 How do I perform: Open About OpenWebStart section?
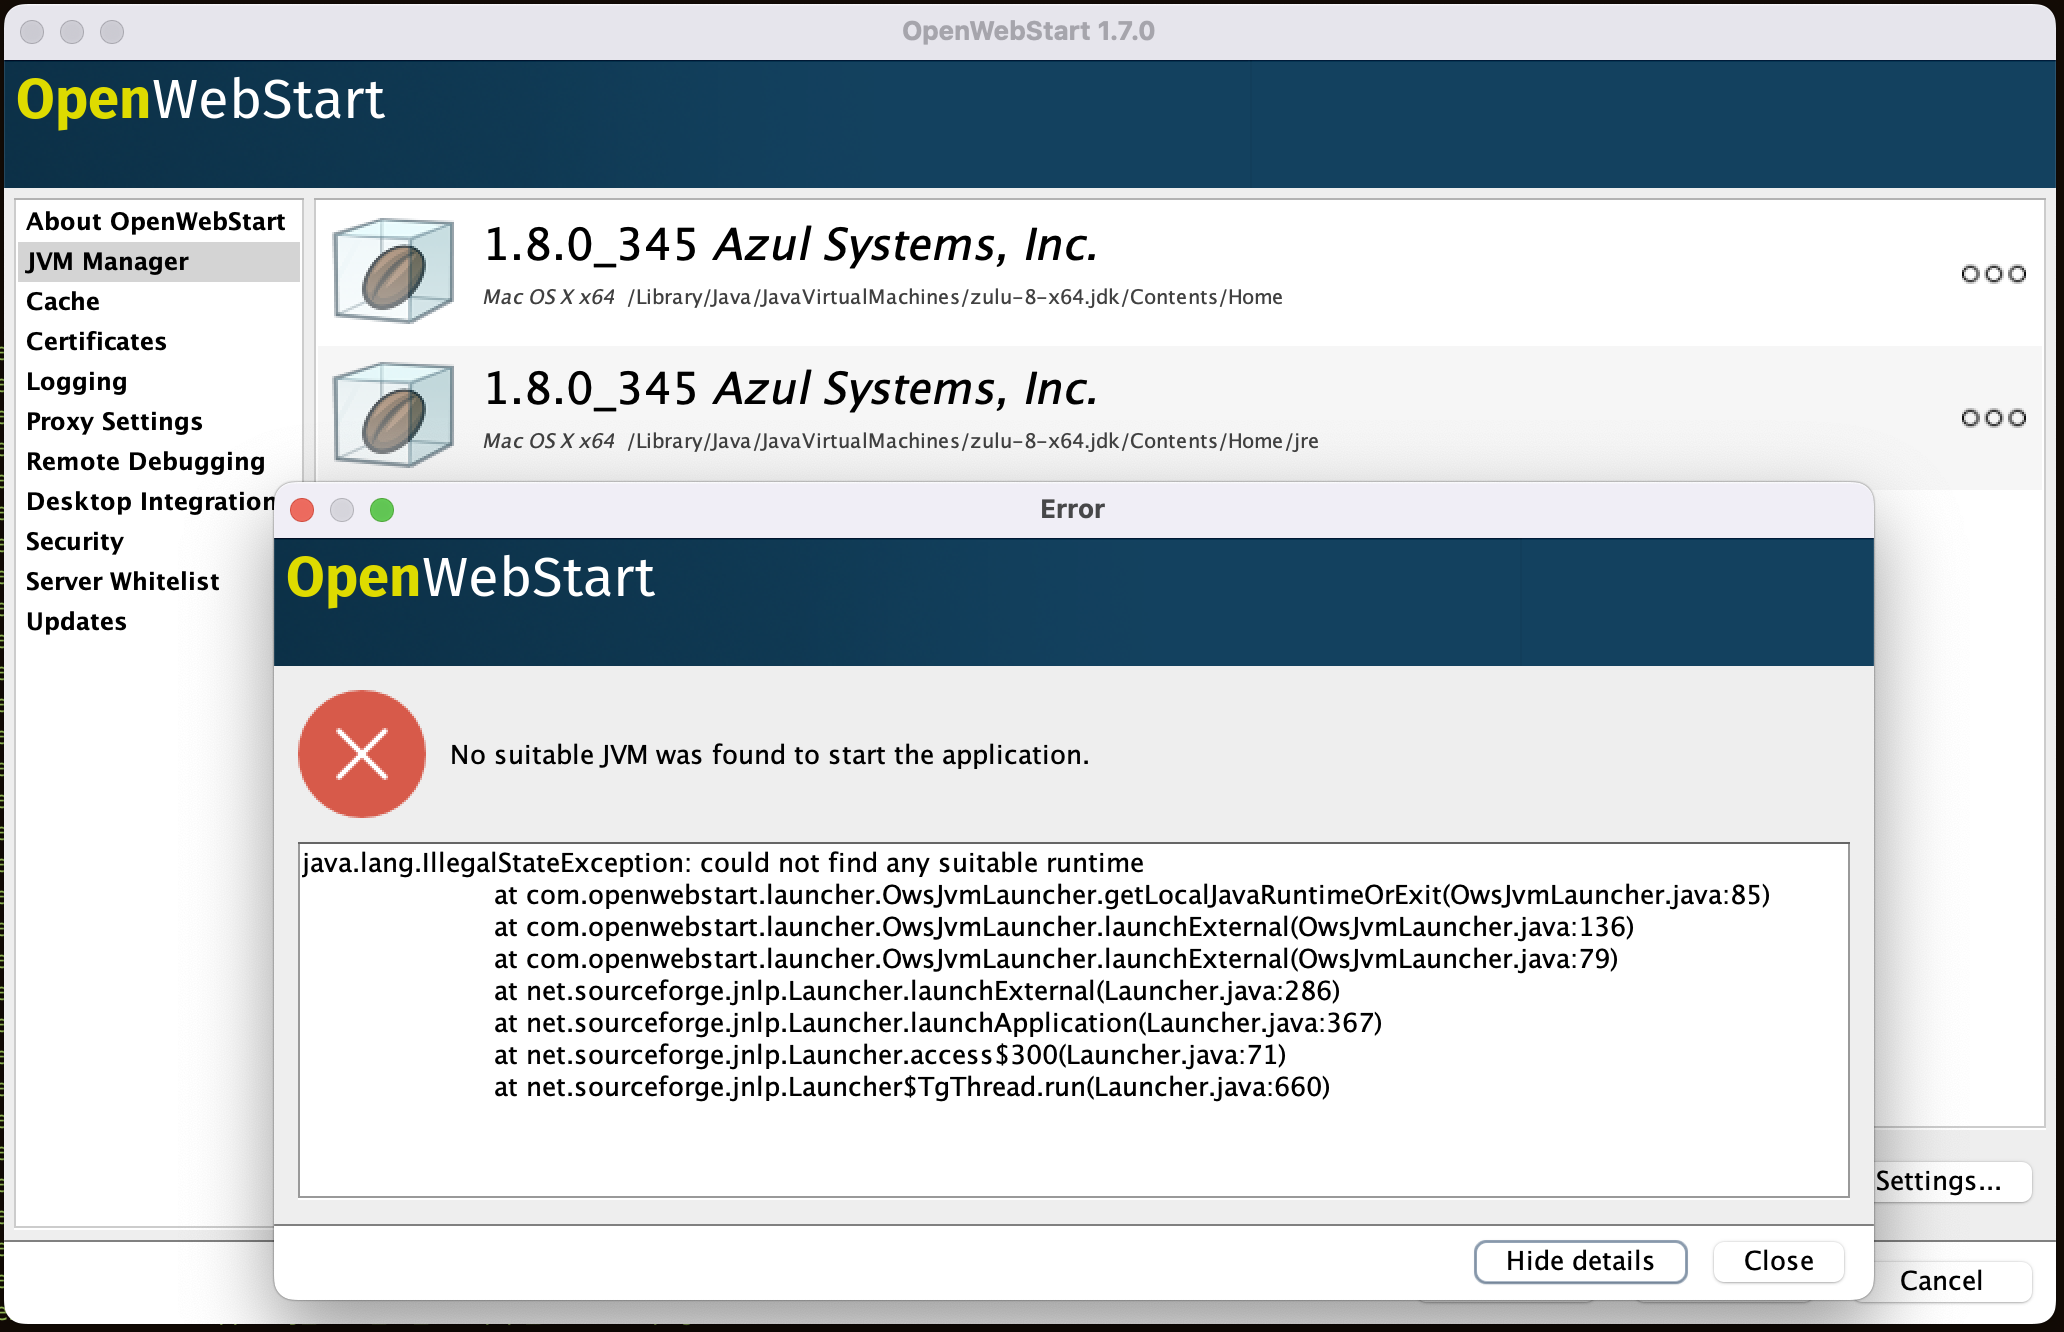click(158, 221)
